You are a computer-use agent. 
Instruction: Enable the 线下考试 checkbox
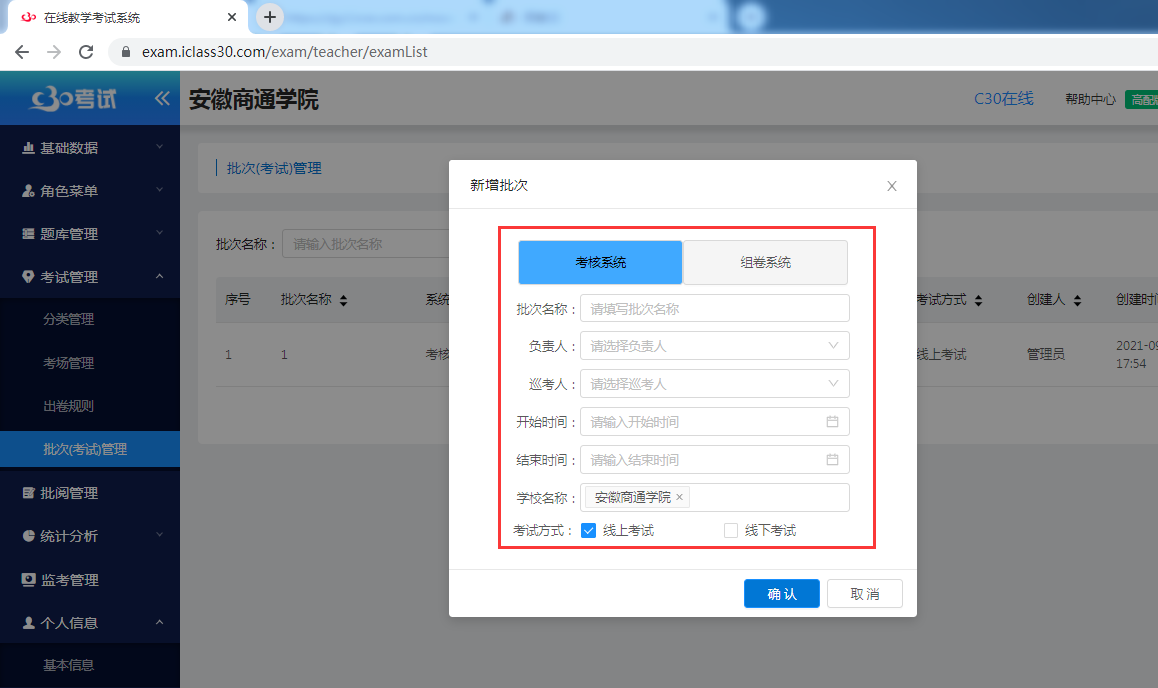730,531
